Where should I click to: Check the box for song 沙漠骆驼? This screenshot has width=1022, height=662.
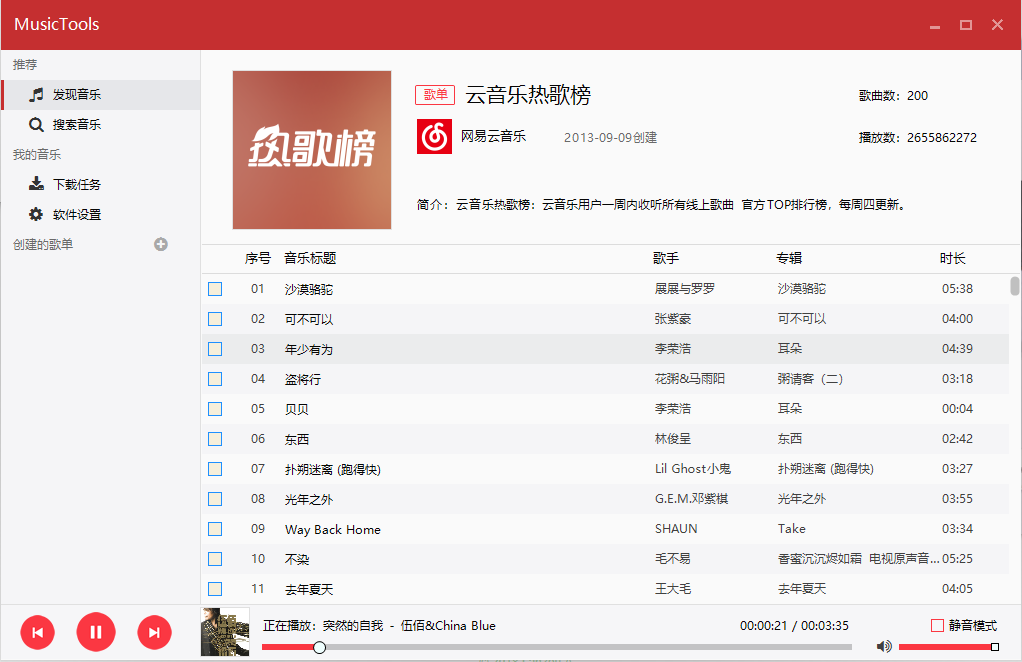pos(215,289)
